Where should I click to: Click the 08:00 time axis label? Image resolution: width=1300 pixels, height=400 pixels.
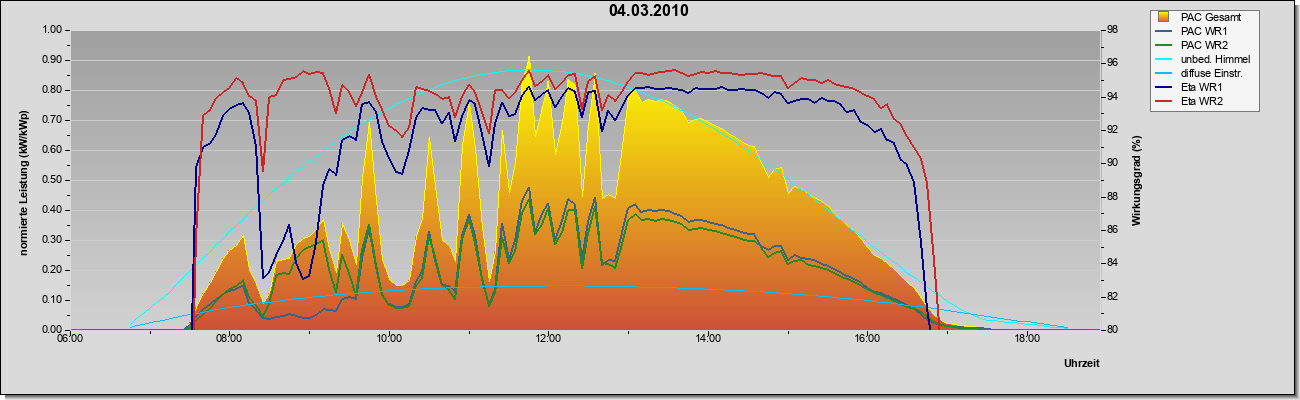[229, 340]
